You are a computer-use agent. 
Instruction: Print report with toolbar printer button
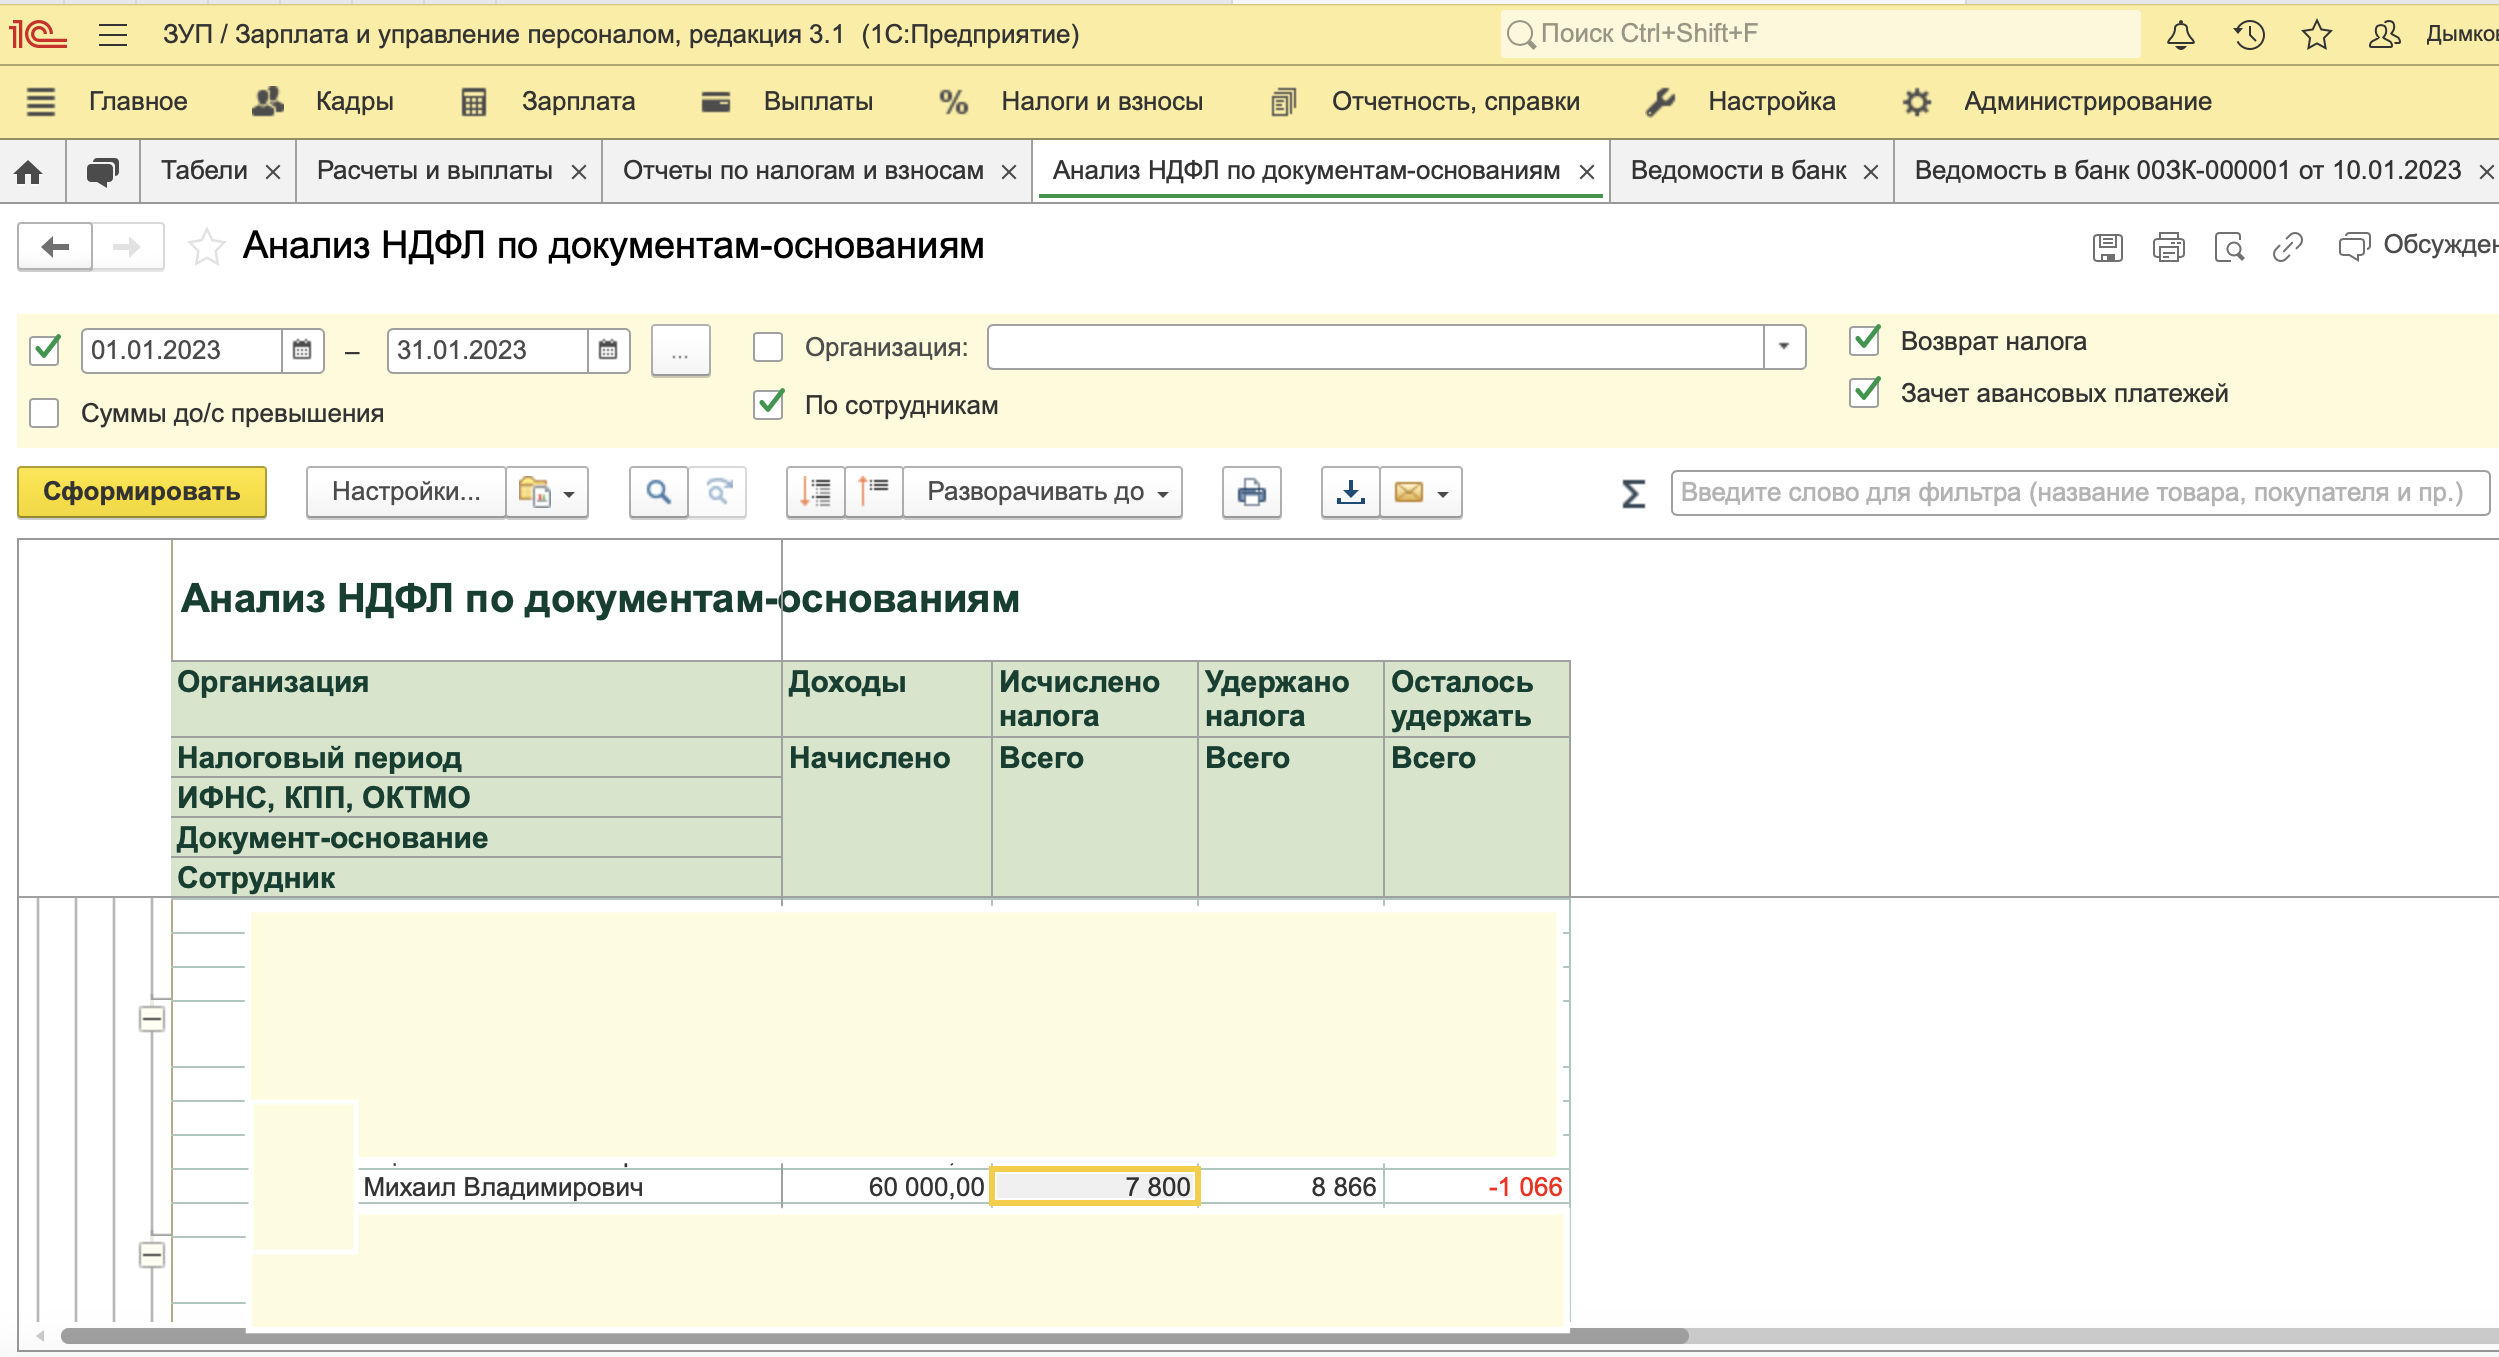pyautogui.click(x=1251, y=492)
